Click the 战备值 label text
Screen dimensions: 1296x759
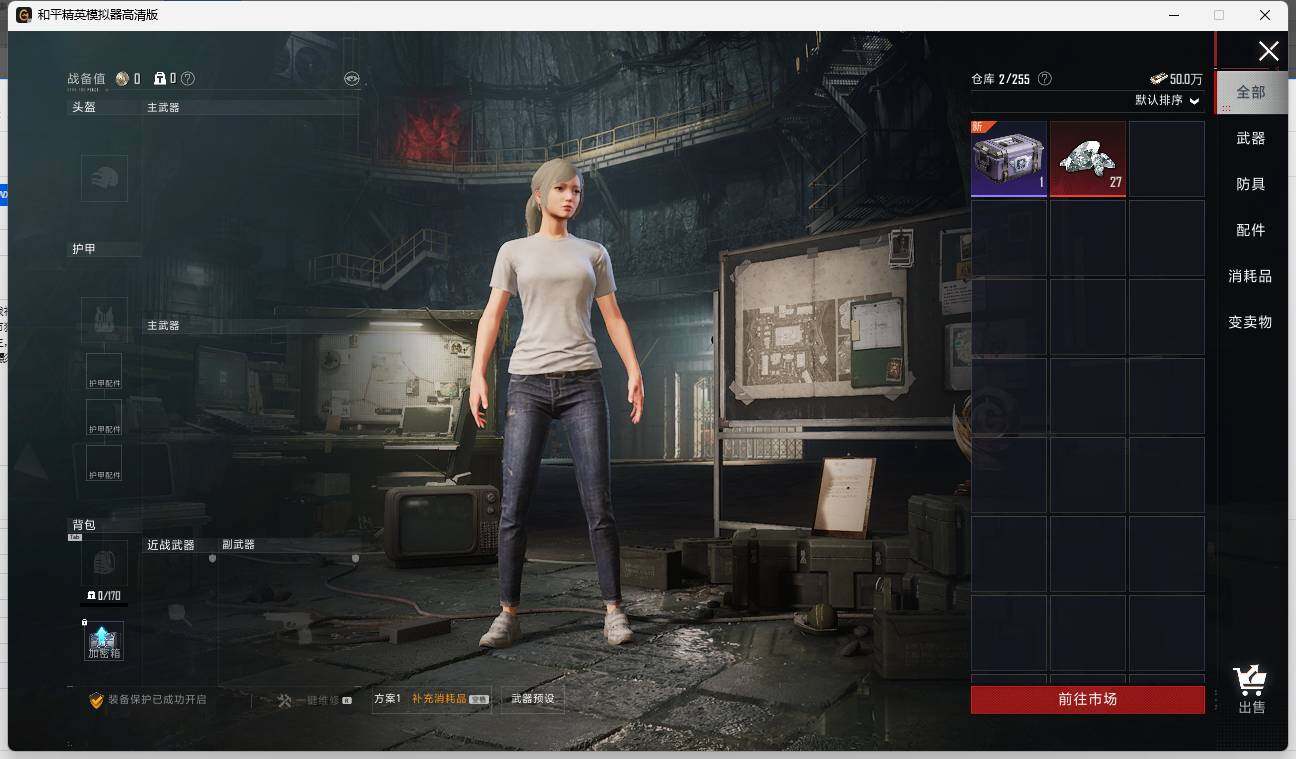coord(86,79)
